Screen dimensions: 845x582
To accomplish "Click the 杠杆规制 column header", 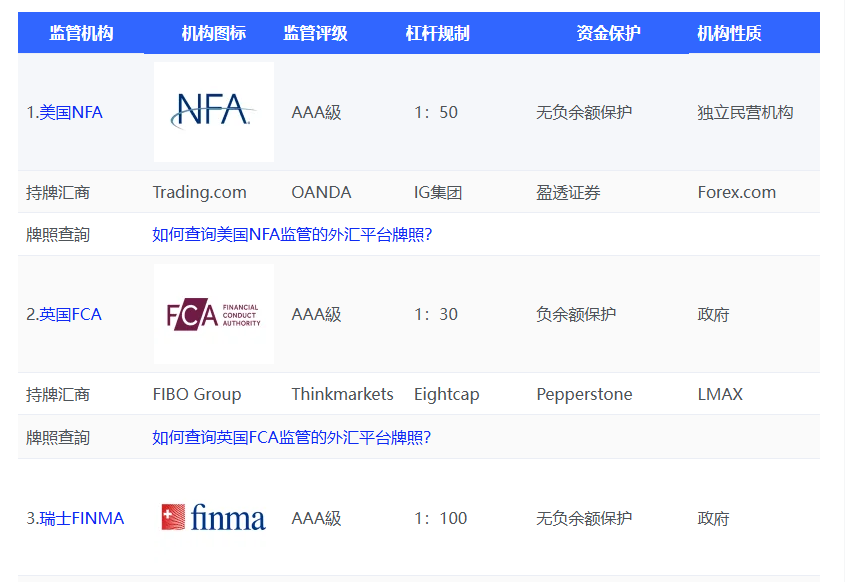I will tap(438, 33).
